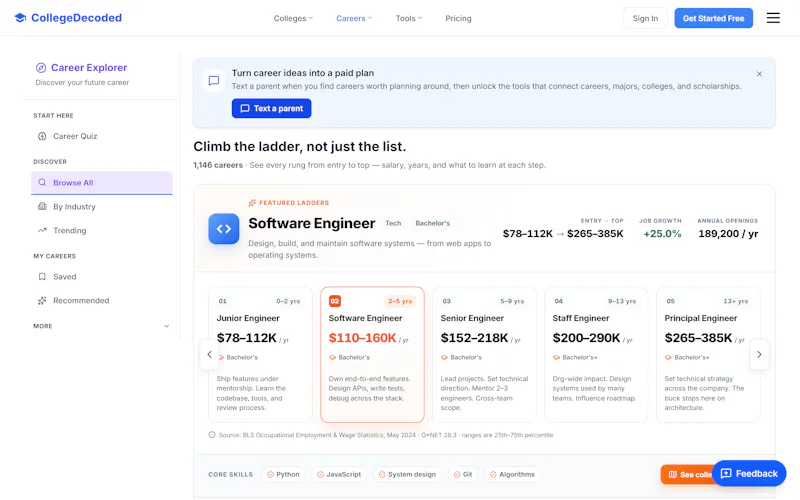Open the highlighted Software Engineer step card

[372, 355]
